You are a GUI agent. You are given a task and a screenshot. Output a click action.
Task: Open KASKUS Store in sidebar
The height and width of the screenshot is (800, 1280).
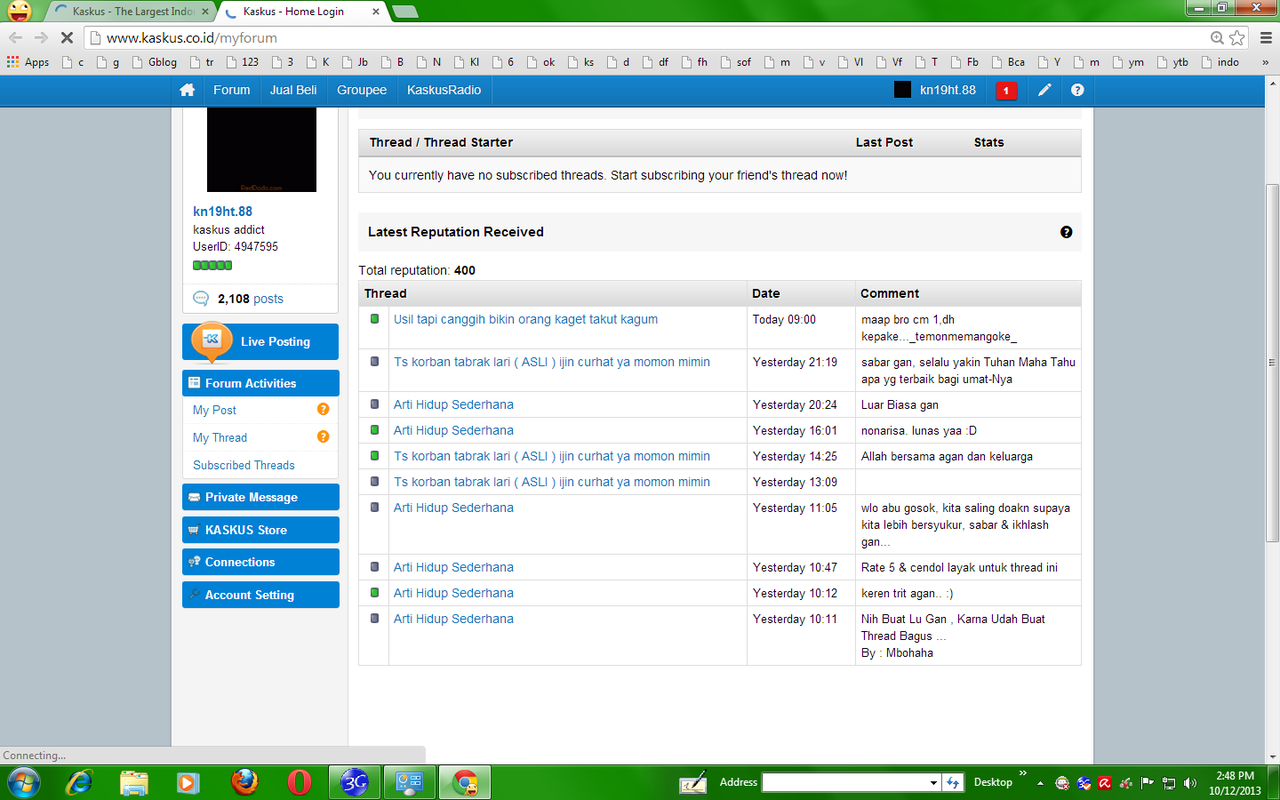coord(260,530)
